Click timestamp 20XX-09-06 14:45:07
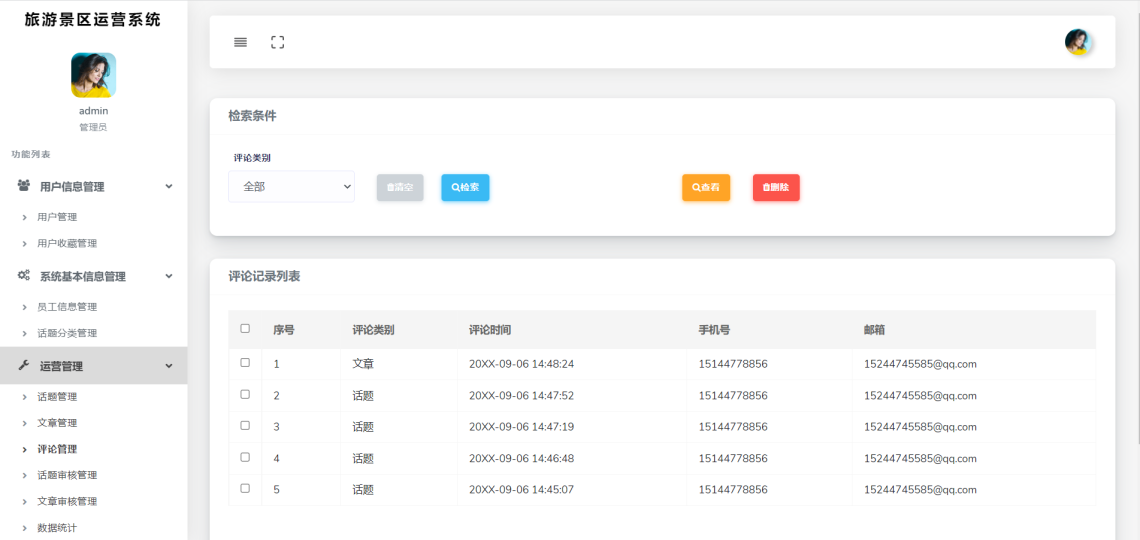 (522, 490)
